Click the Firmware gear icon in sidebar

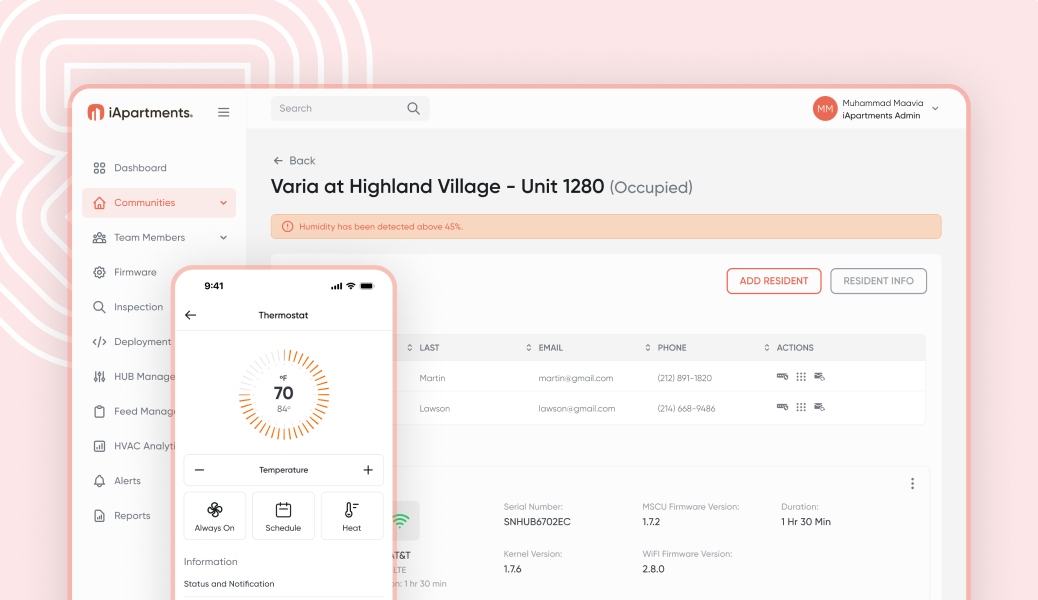click(99, 272)
